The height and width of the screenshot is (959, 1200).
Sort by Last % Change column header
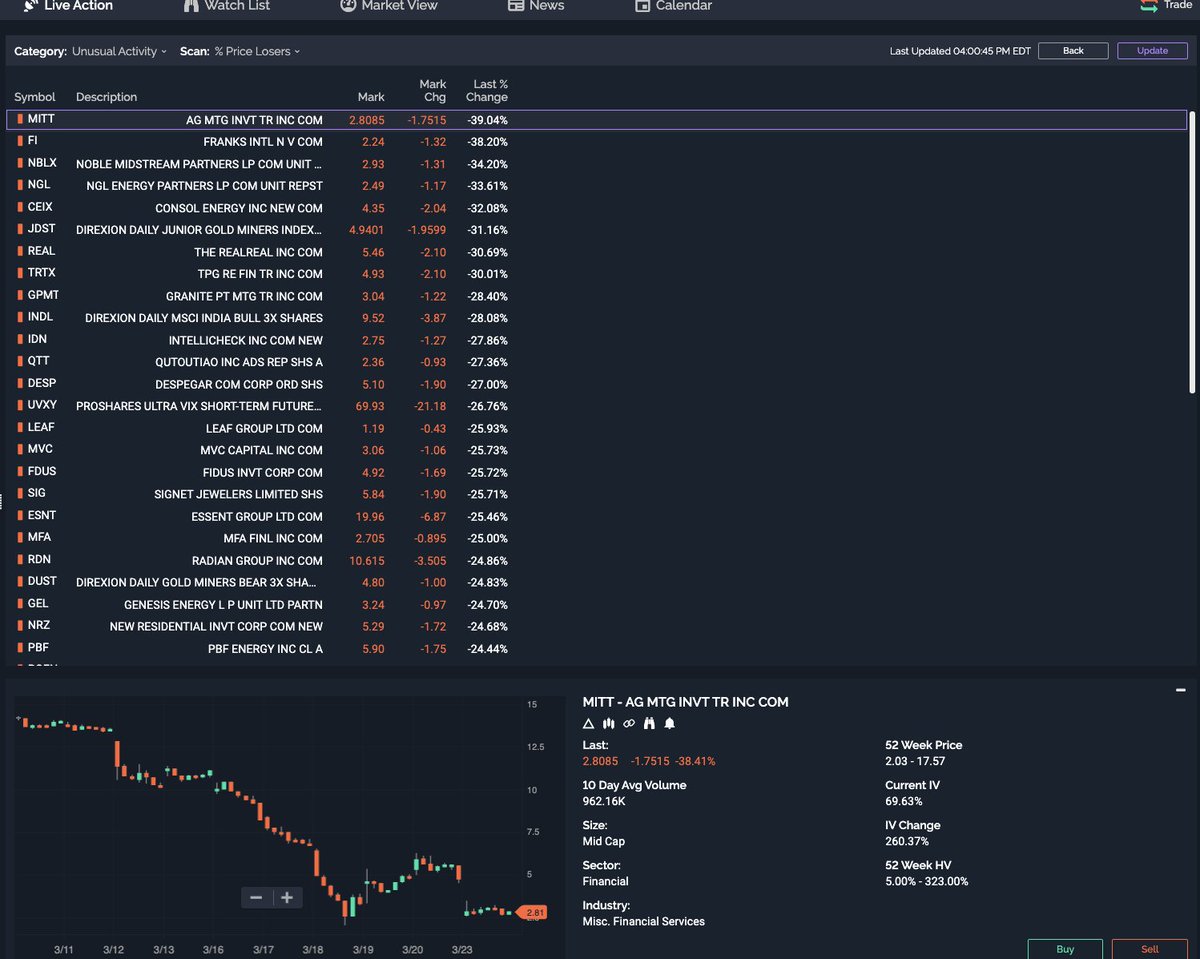click(x=487, y=91)
